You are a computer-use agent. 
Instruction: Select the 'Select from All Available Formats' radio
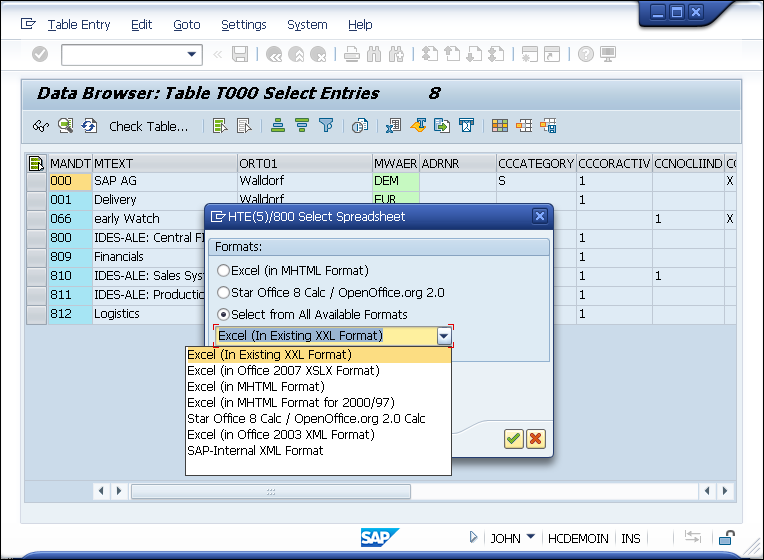pyautogui.click(x=224, y=314)
